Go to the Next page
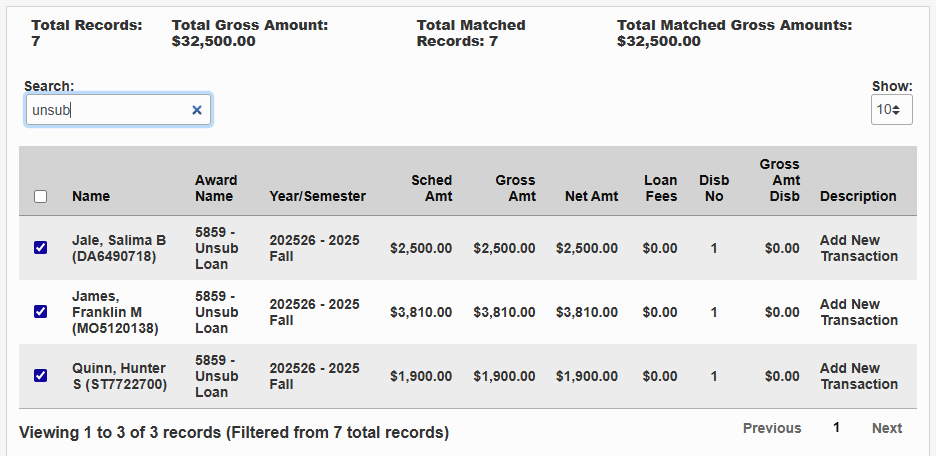This screenshot has height=456, width=936. 886,428
